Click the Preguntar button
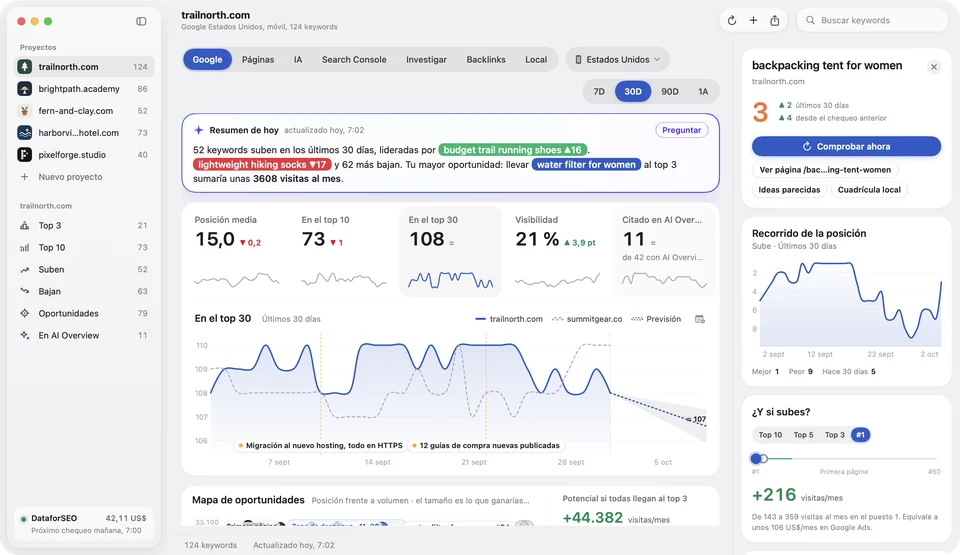This screenshot has width=960, height=555. pos(681,130)
